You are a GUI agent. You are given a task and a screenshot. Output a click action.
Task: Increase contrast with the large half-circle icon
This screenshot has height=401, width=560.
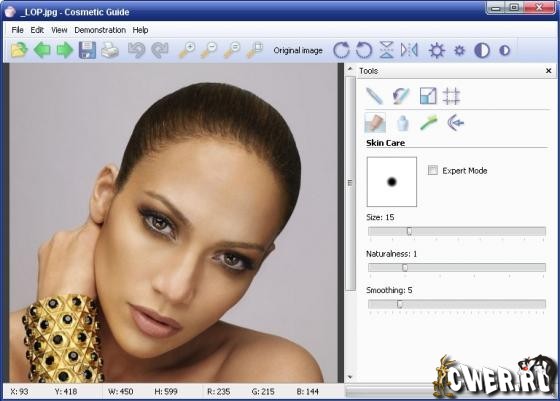point(481,50)
